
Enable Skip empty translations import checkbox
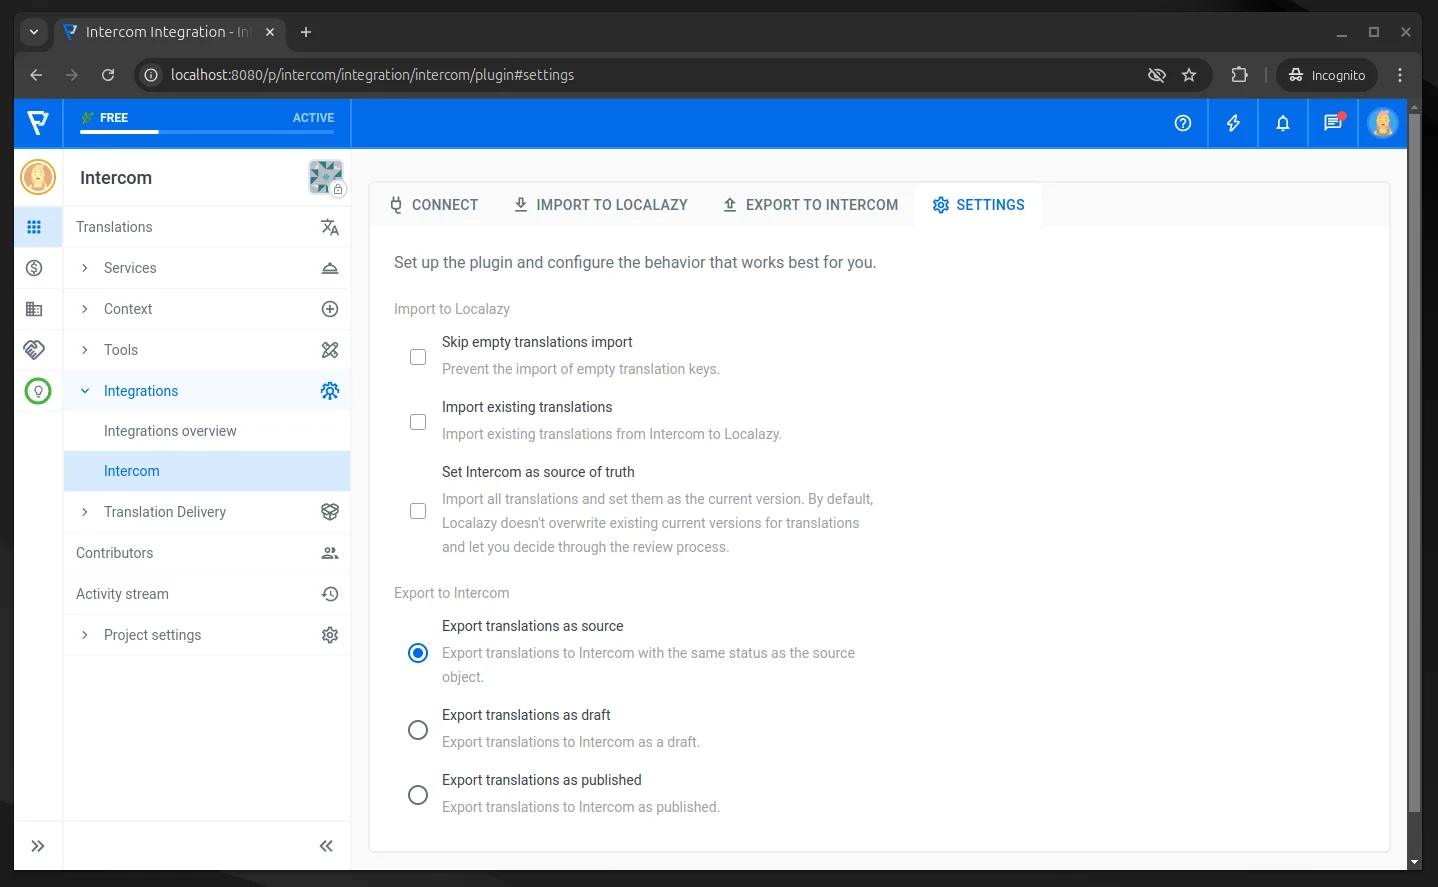pos(418,357)
